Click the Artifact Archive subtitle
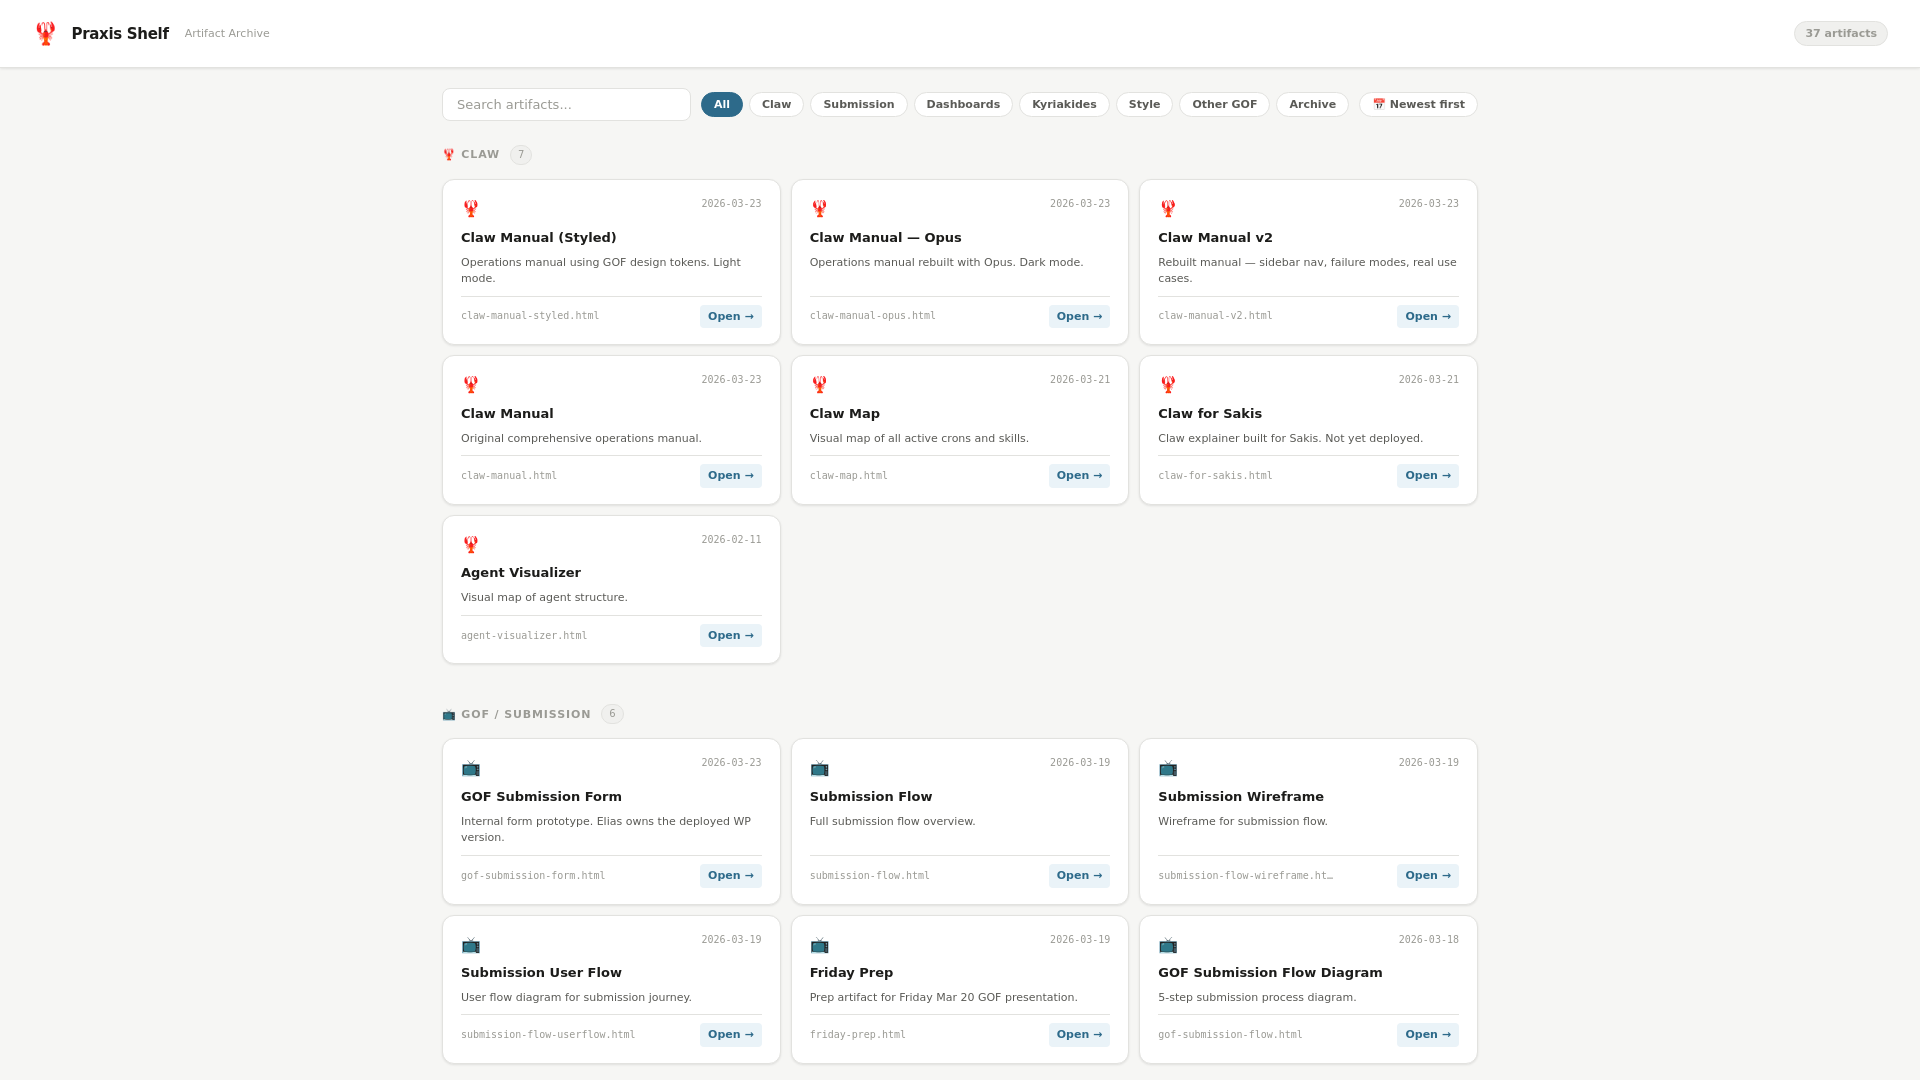The height and width of the screenshot is (1080, 1920). click(x=227, y=34)
